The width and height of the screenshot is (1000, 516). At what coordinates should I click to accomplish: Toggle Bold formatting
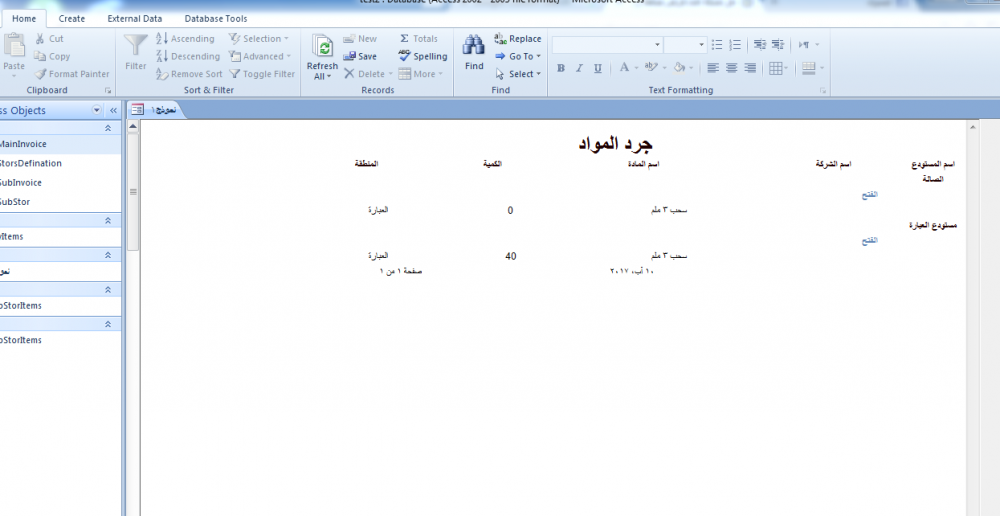pyautogui.click(x=561, y=68)
